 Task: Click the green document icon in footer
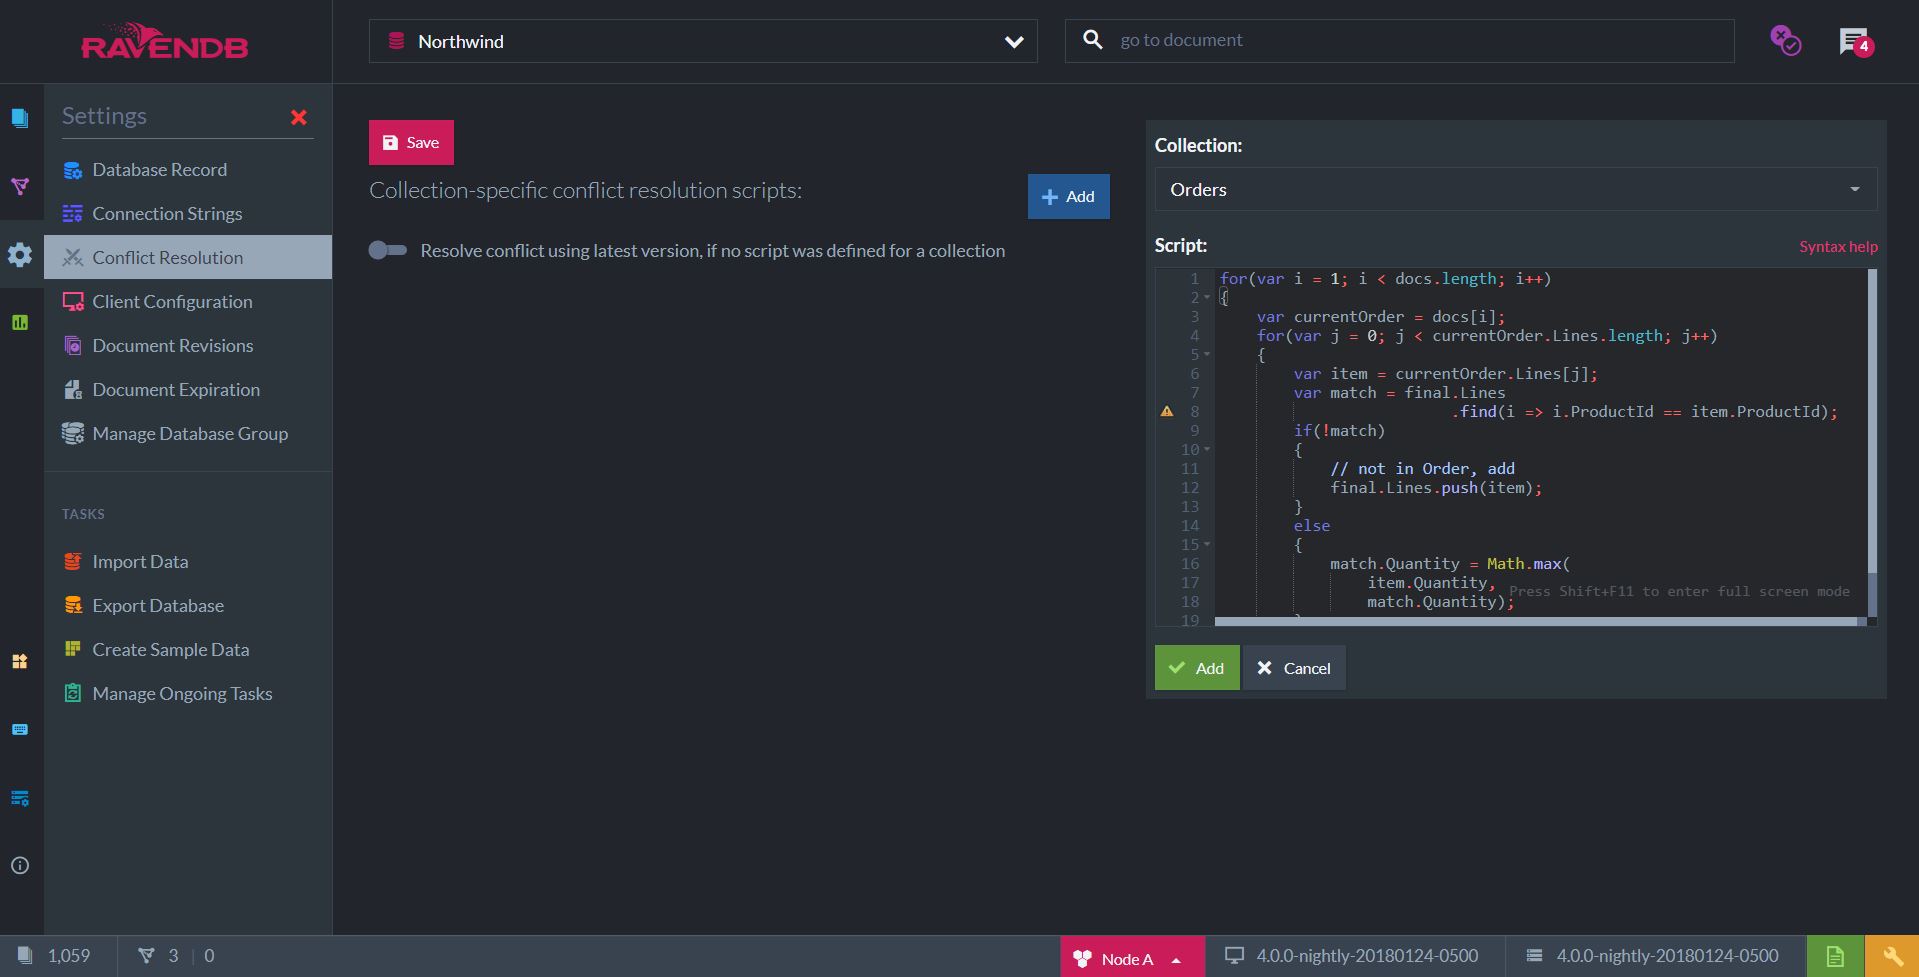point(1835,957)
